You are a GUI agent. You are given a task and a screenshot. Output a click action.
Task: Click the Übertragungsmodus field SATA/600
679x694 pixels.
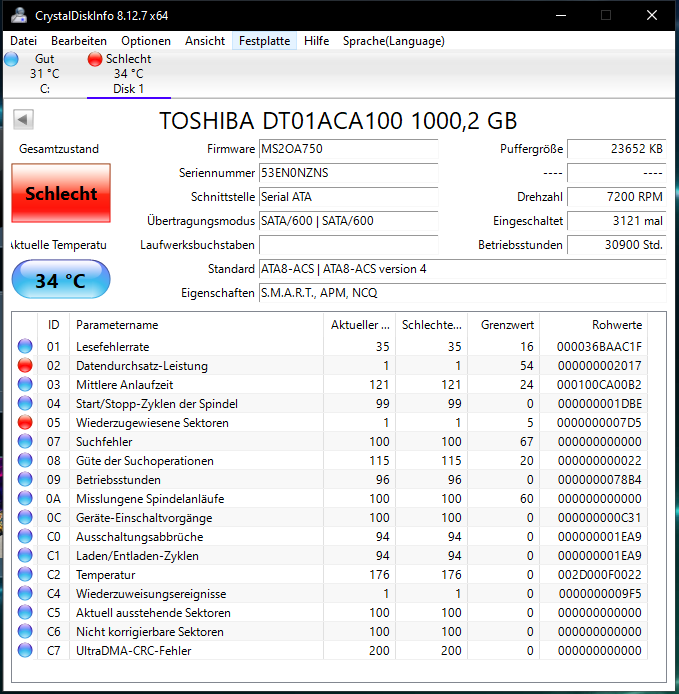[x=348, y=220]
